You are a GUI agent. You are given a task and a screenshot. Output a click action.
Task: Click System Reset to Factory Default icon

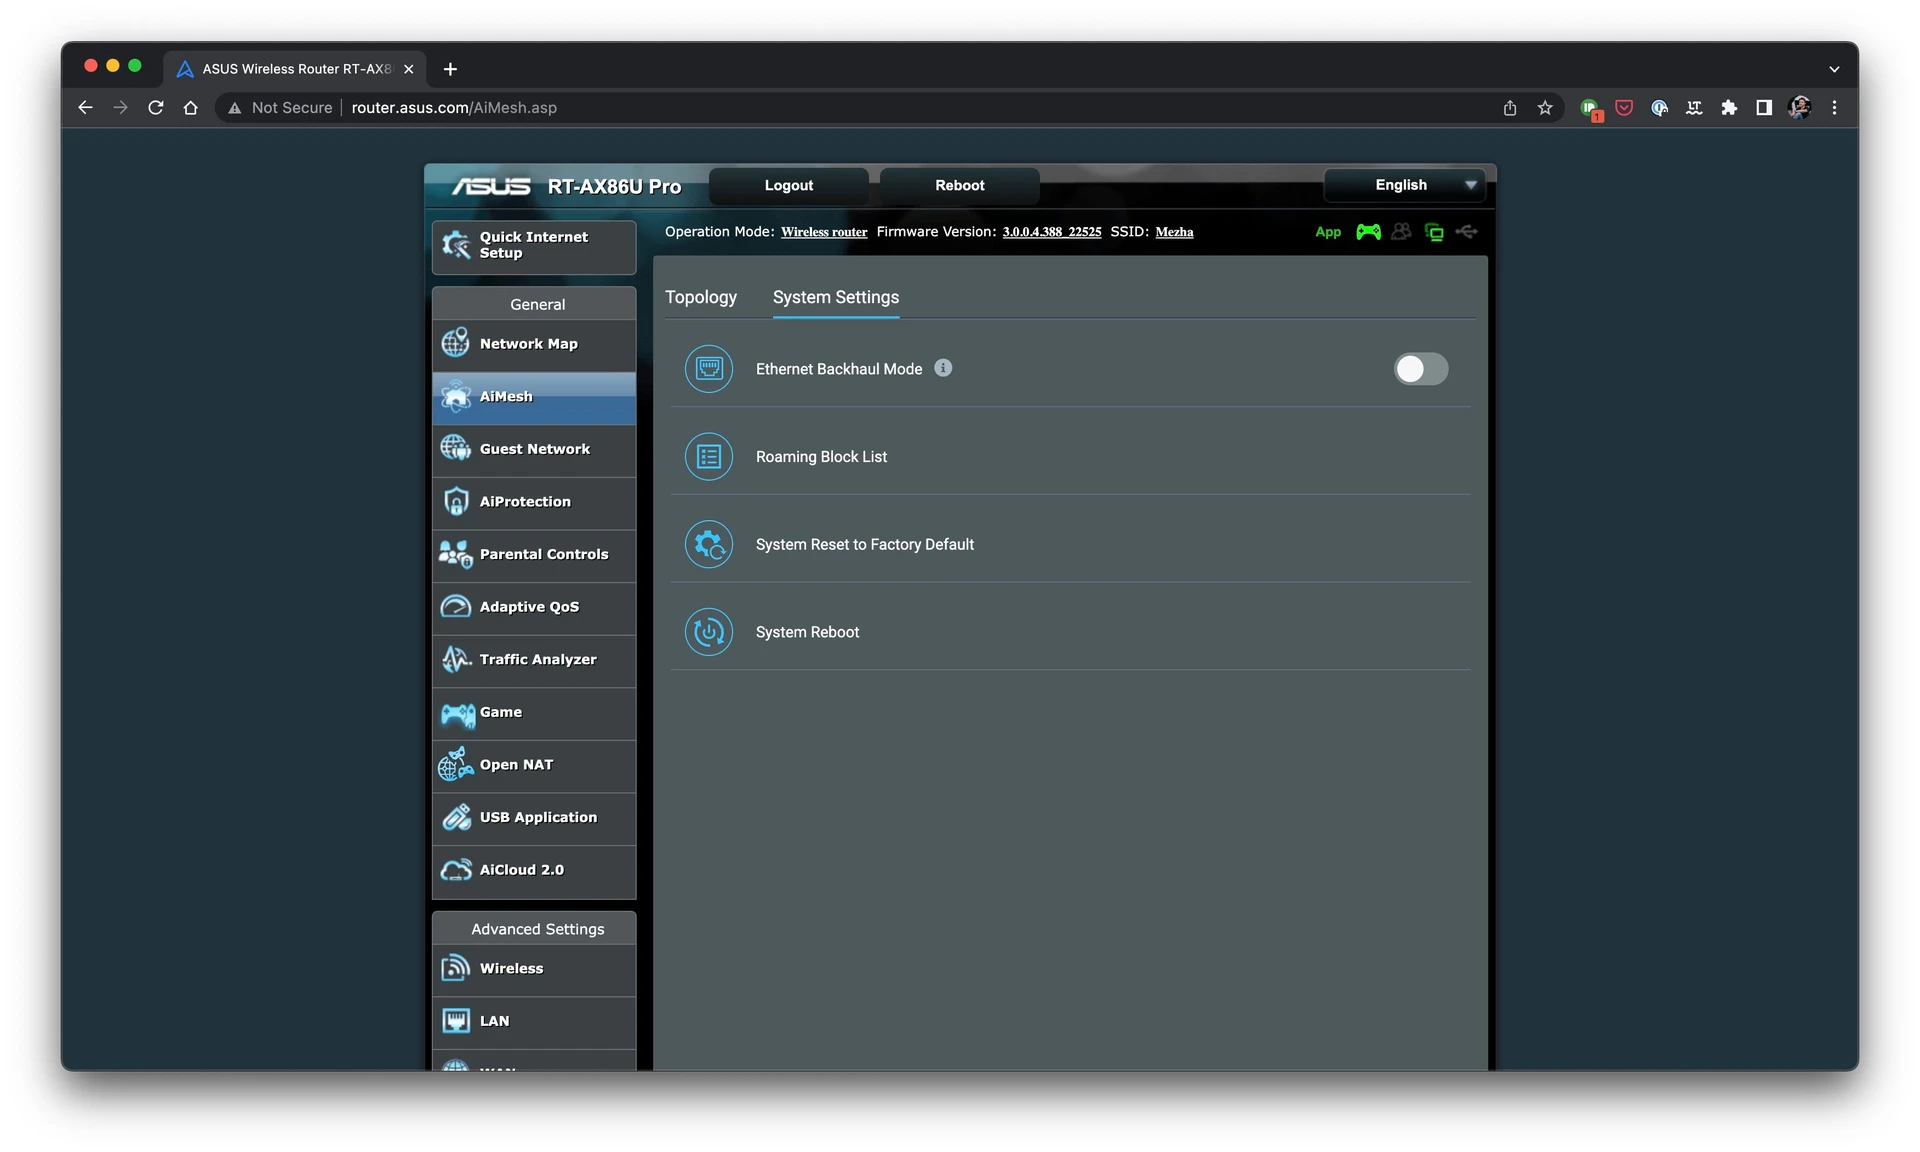pyautogui.click(x=709, y=544)
